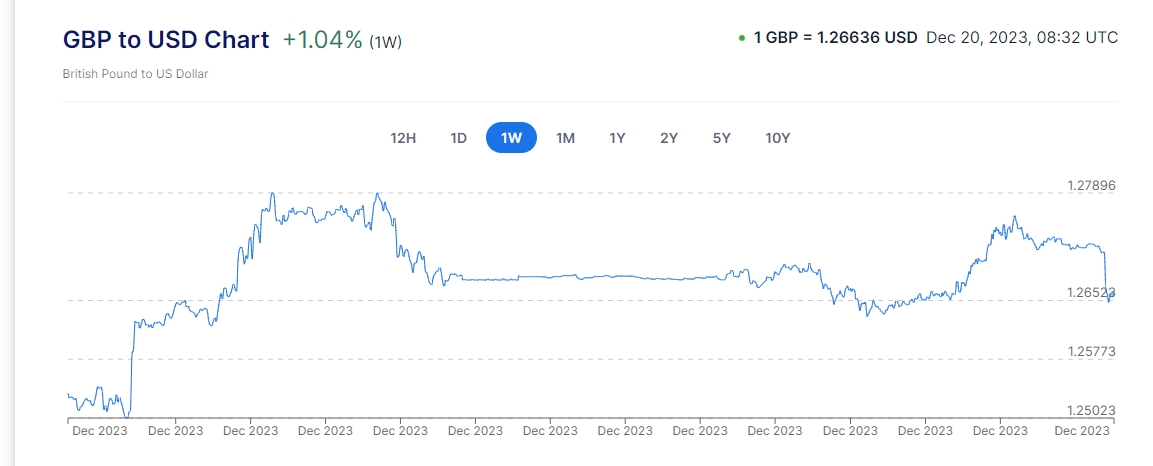
Task: Click the 1.26523 y-axis label
Action: (1086, 293)
